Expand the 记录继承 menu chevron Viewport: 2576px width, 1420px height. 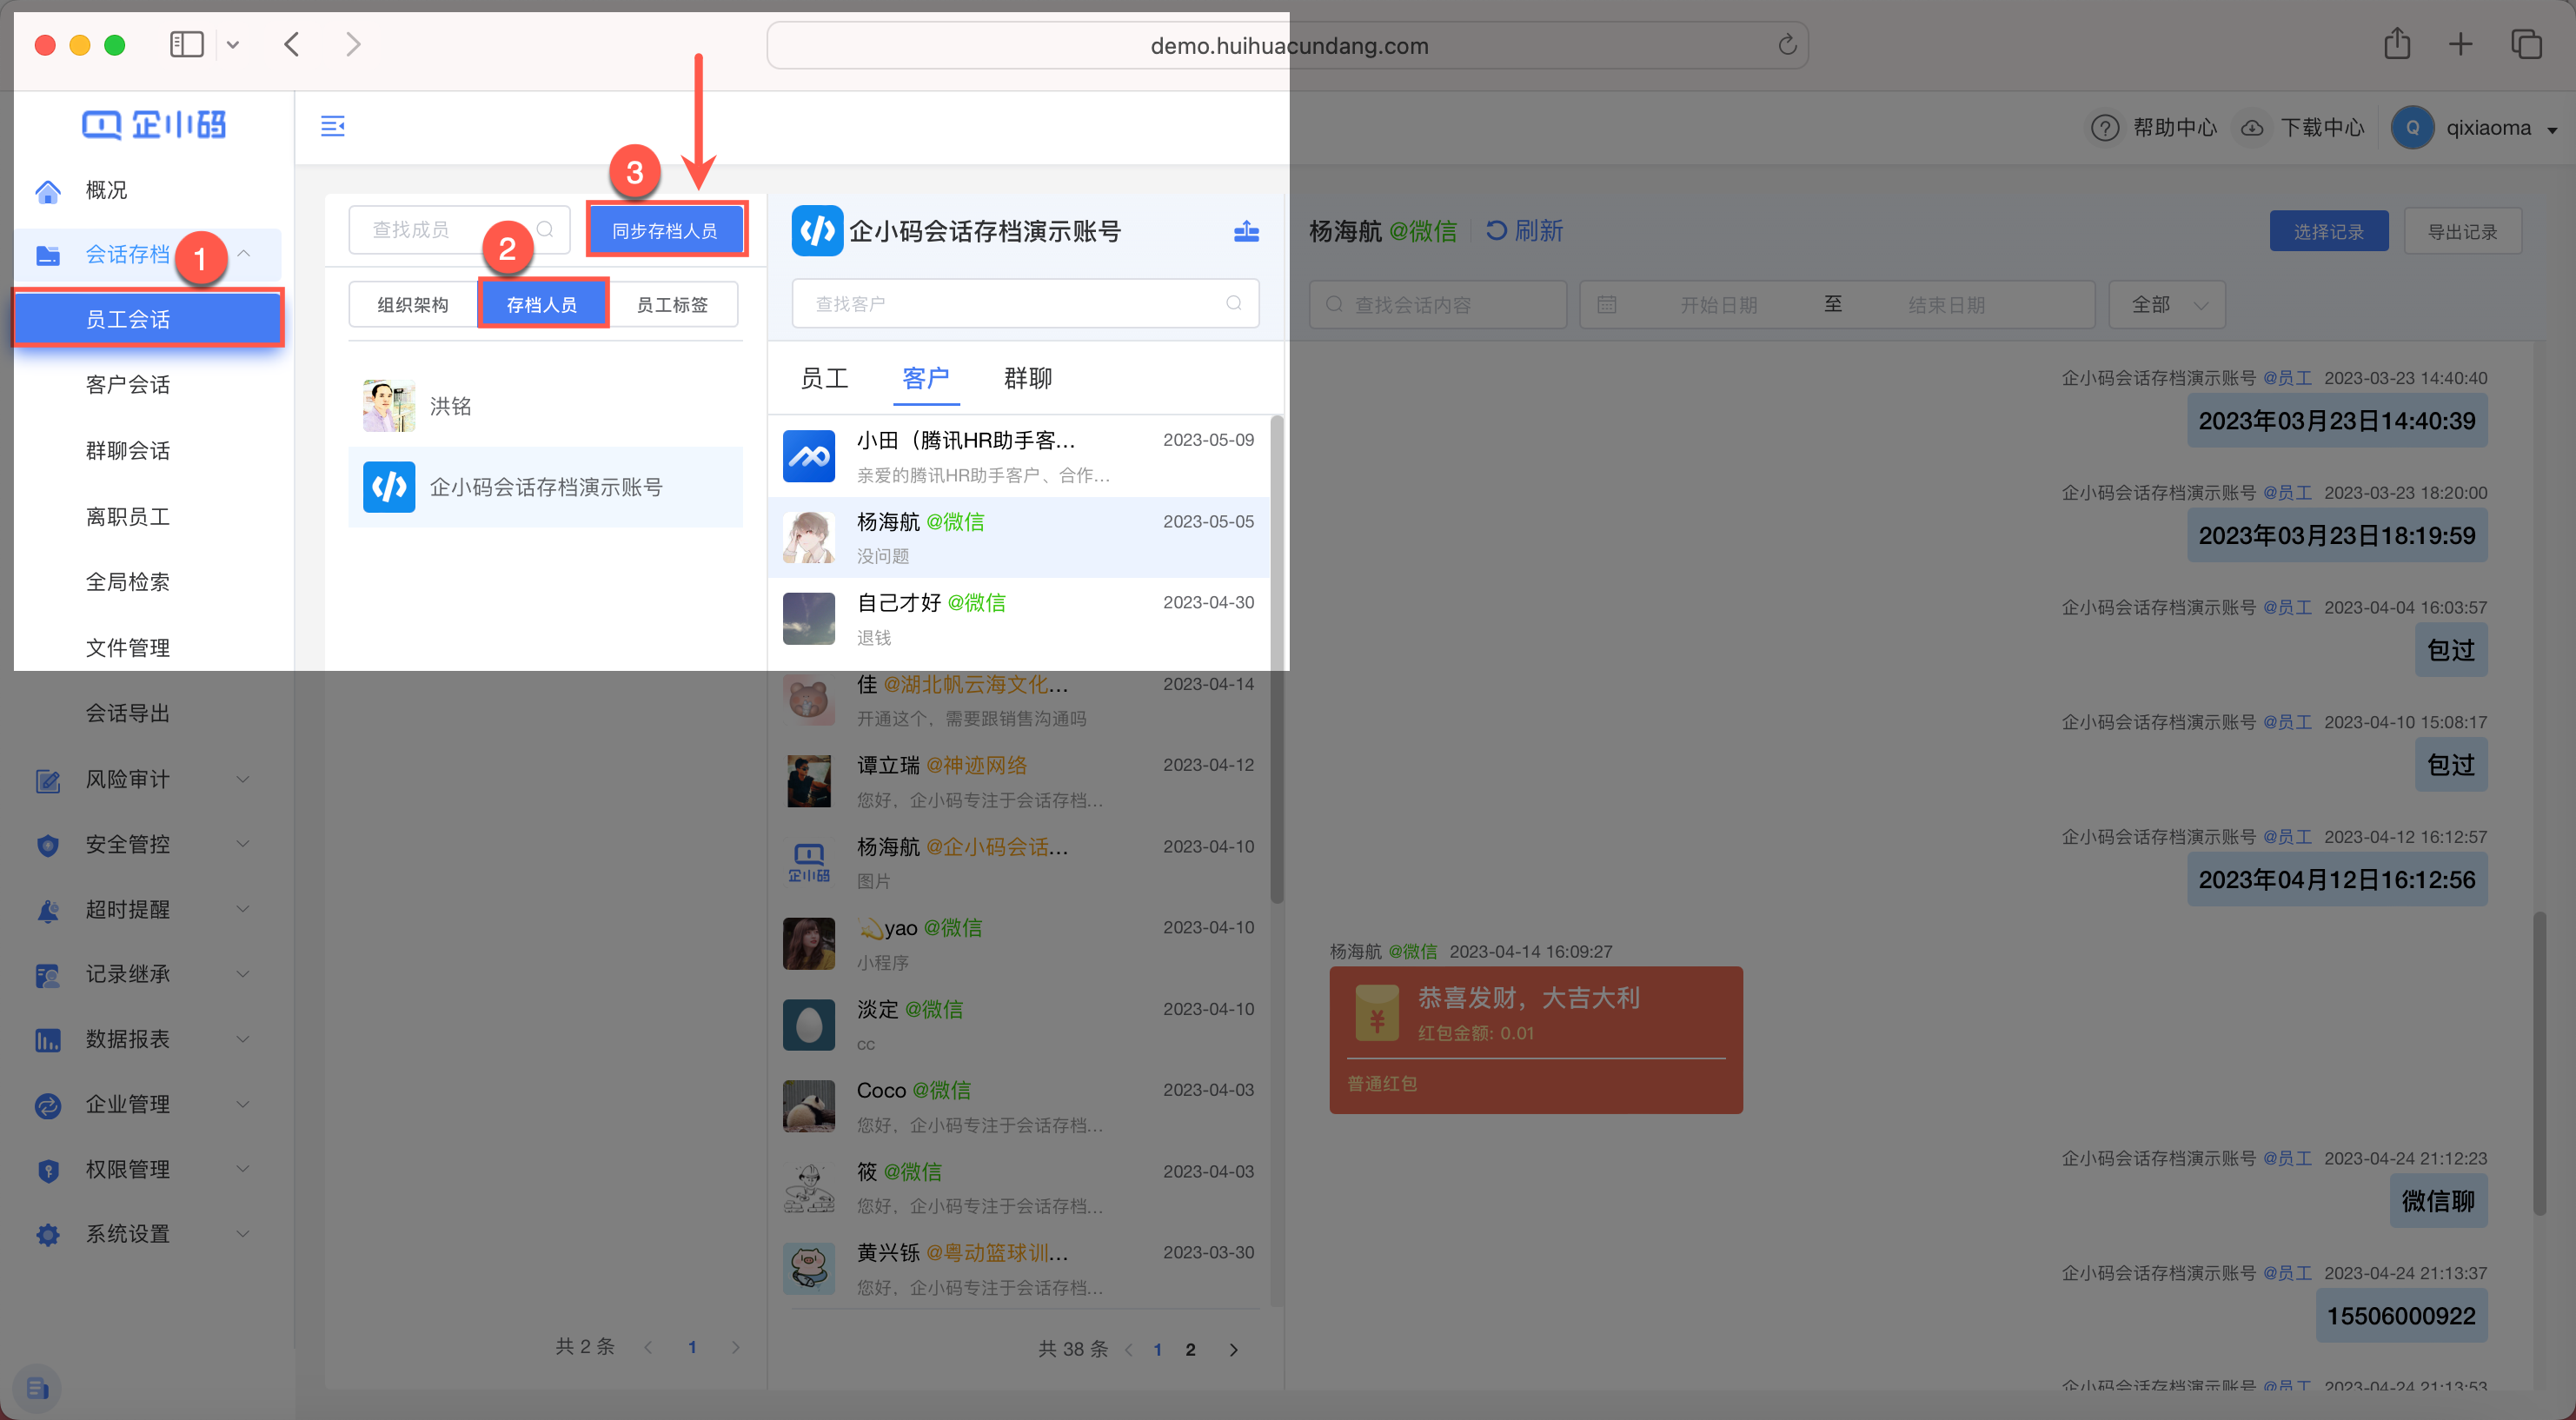coord(243,974)
